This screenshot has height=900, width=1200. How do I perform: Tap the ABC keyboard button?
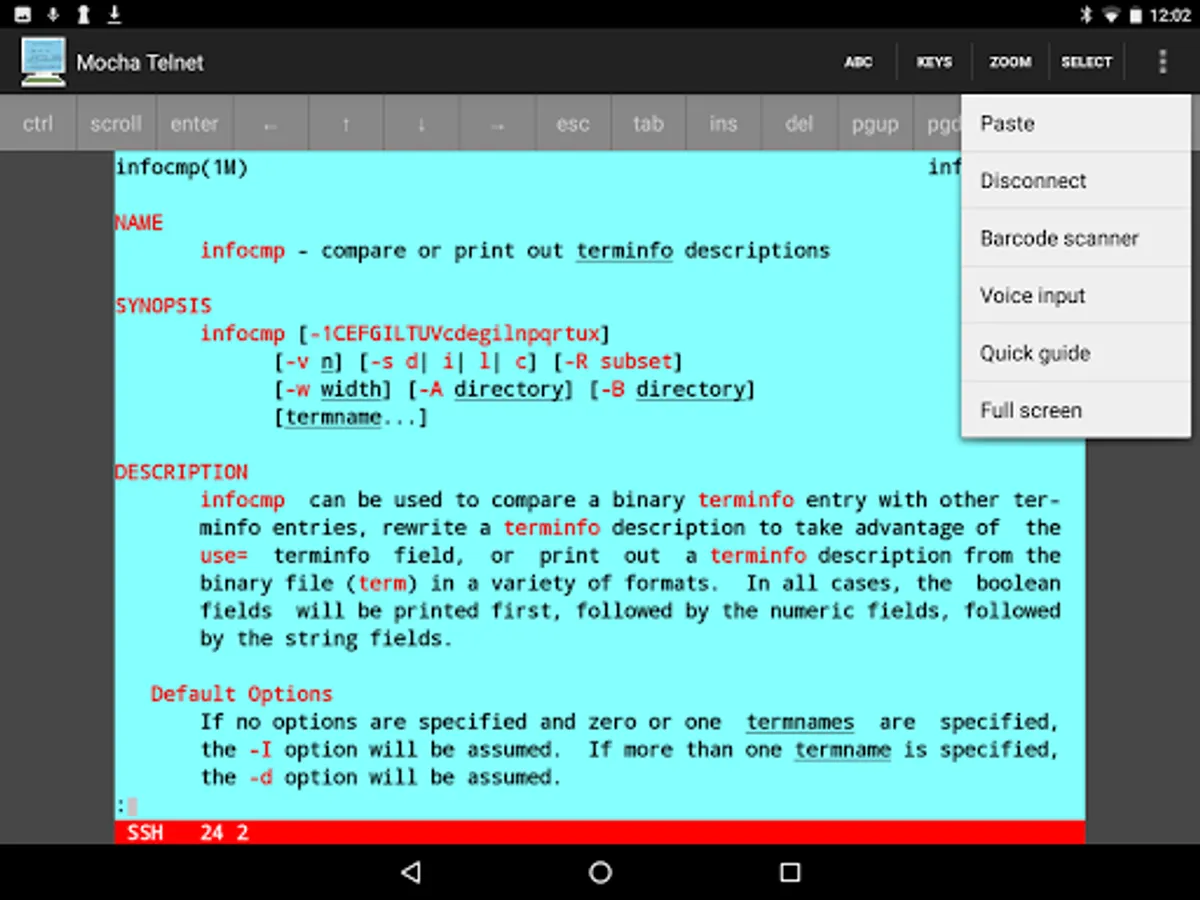pos(858,62)
